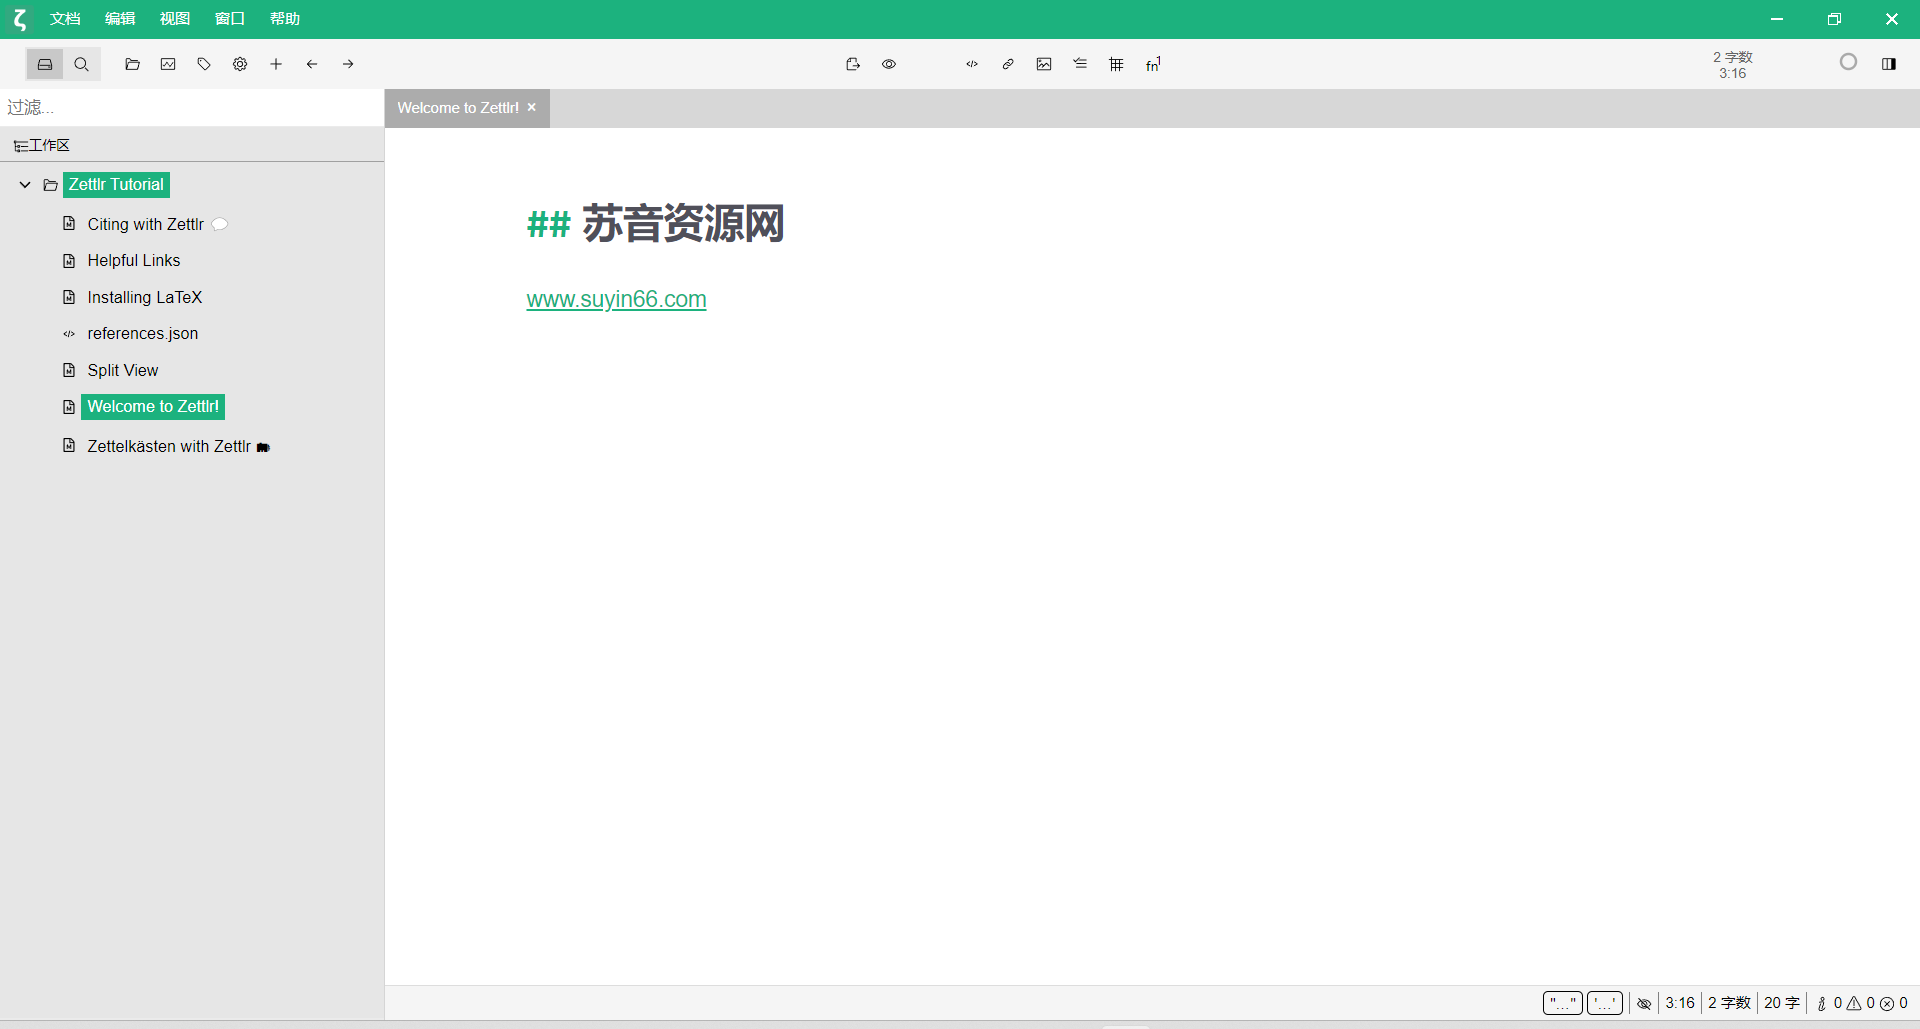Open the sidebar panel toggle on right
This screenshot has height=1029, width=1920.
1890,63
